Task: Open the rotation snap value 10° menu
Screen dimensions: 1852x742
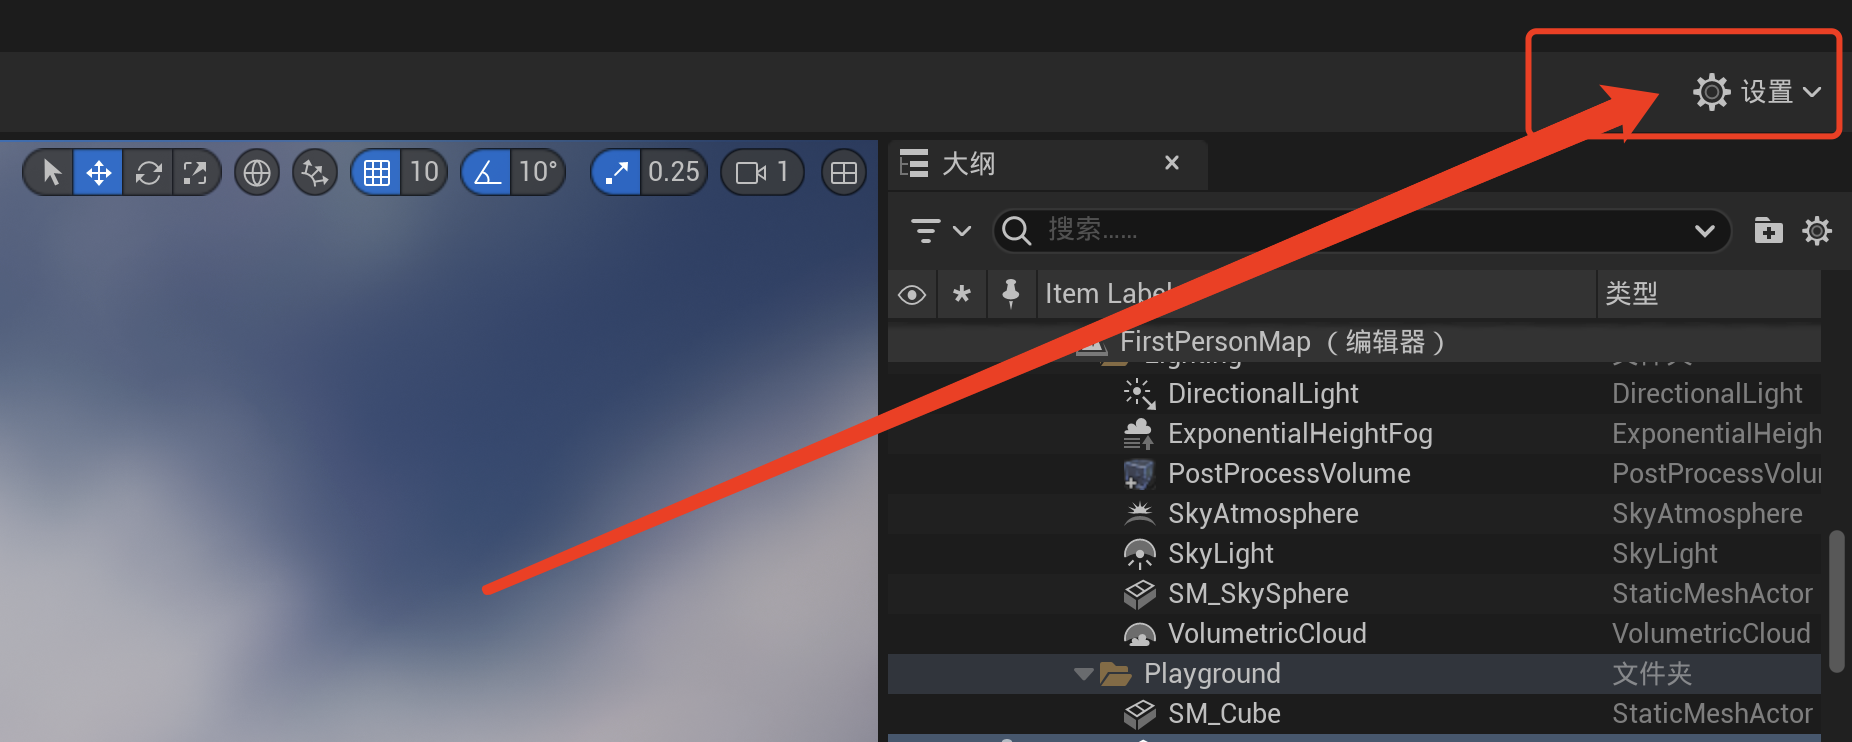Action: (538, 173)
